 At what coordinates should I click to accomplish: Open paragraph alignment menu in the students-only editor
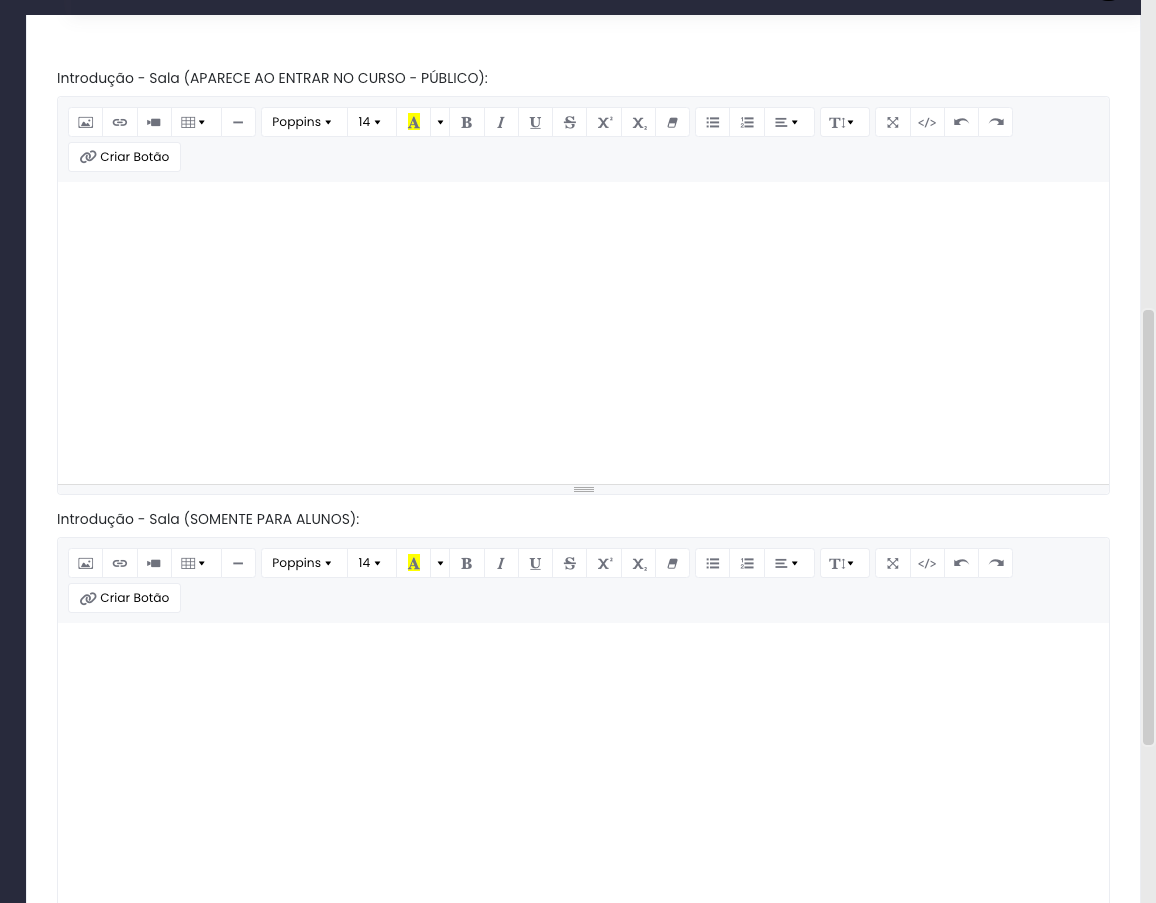click(787, 563)
